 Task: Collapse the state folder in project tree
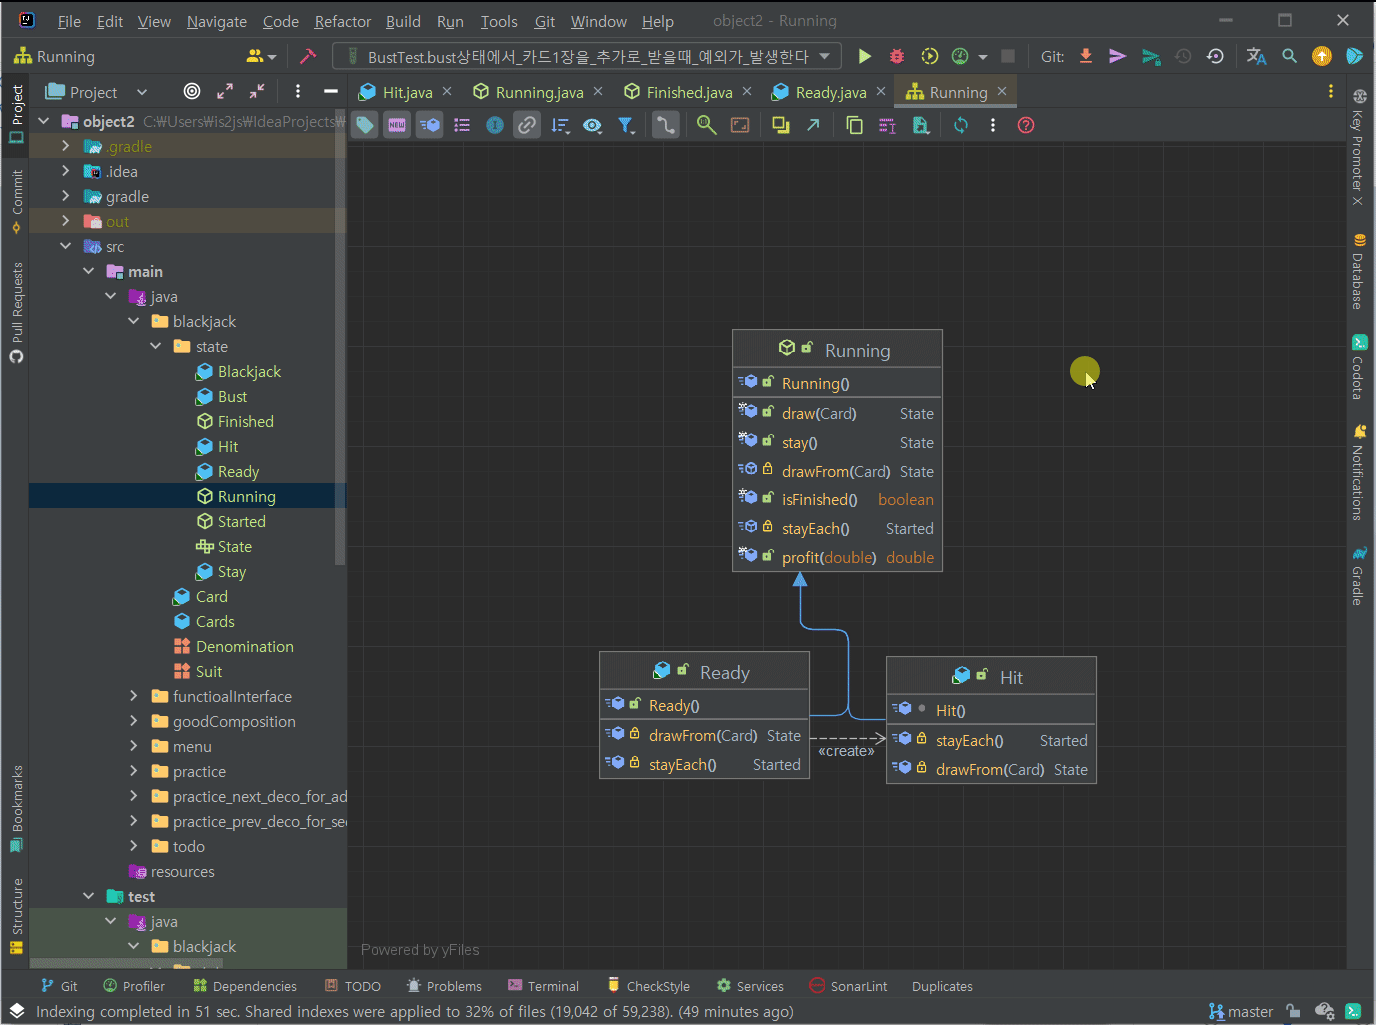click(x=156, y=347)
